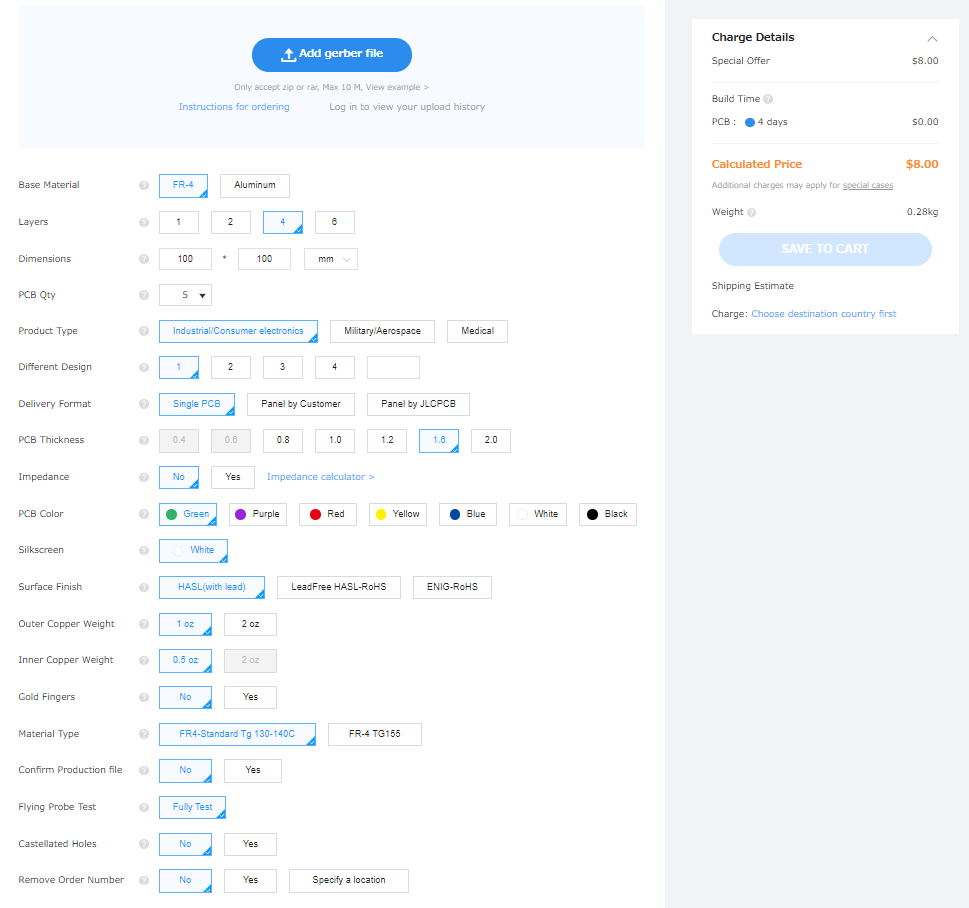Choose 6 layers option
The height and width of the screenshot is (908, 969).
(334, 223)
